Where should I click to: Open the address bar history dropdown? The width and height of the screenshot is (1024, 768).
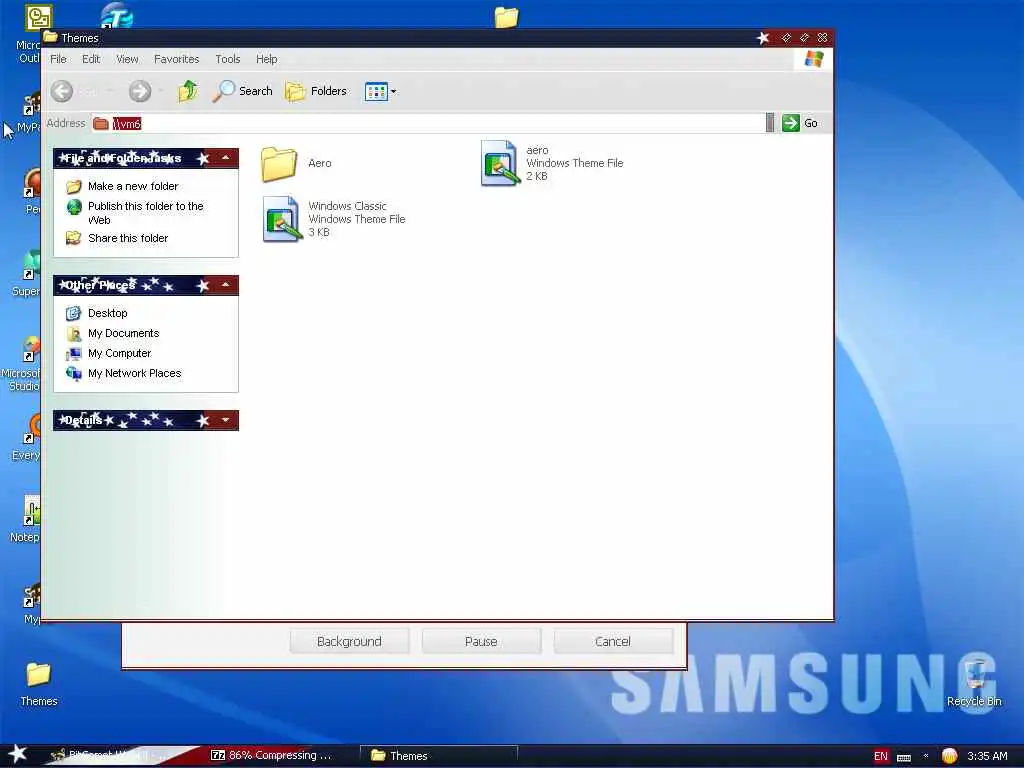tap(770, 123)
